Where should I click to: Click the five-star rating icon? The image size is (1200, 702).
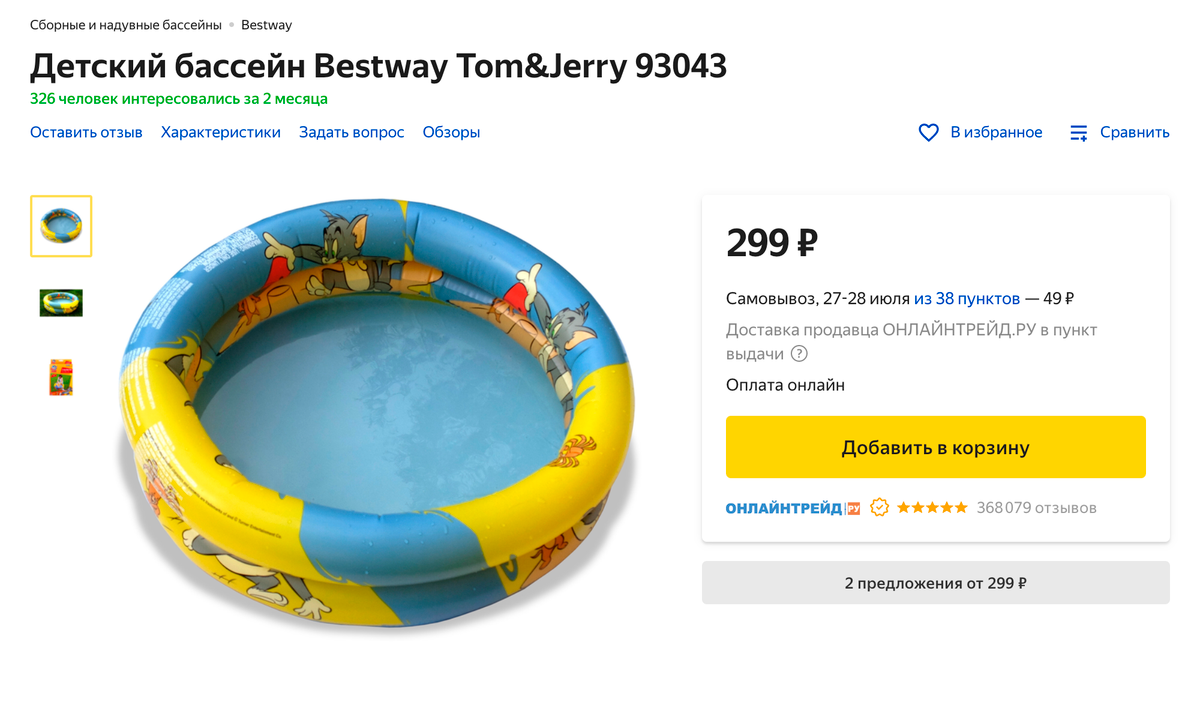tap(931, 507)
